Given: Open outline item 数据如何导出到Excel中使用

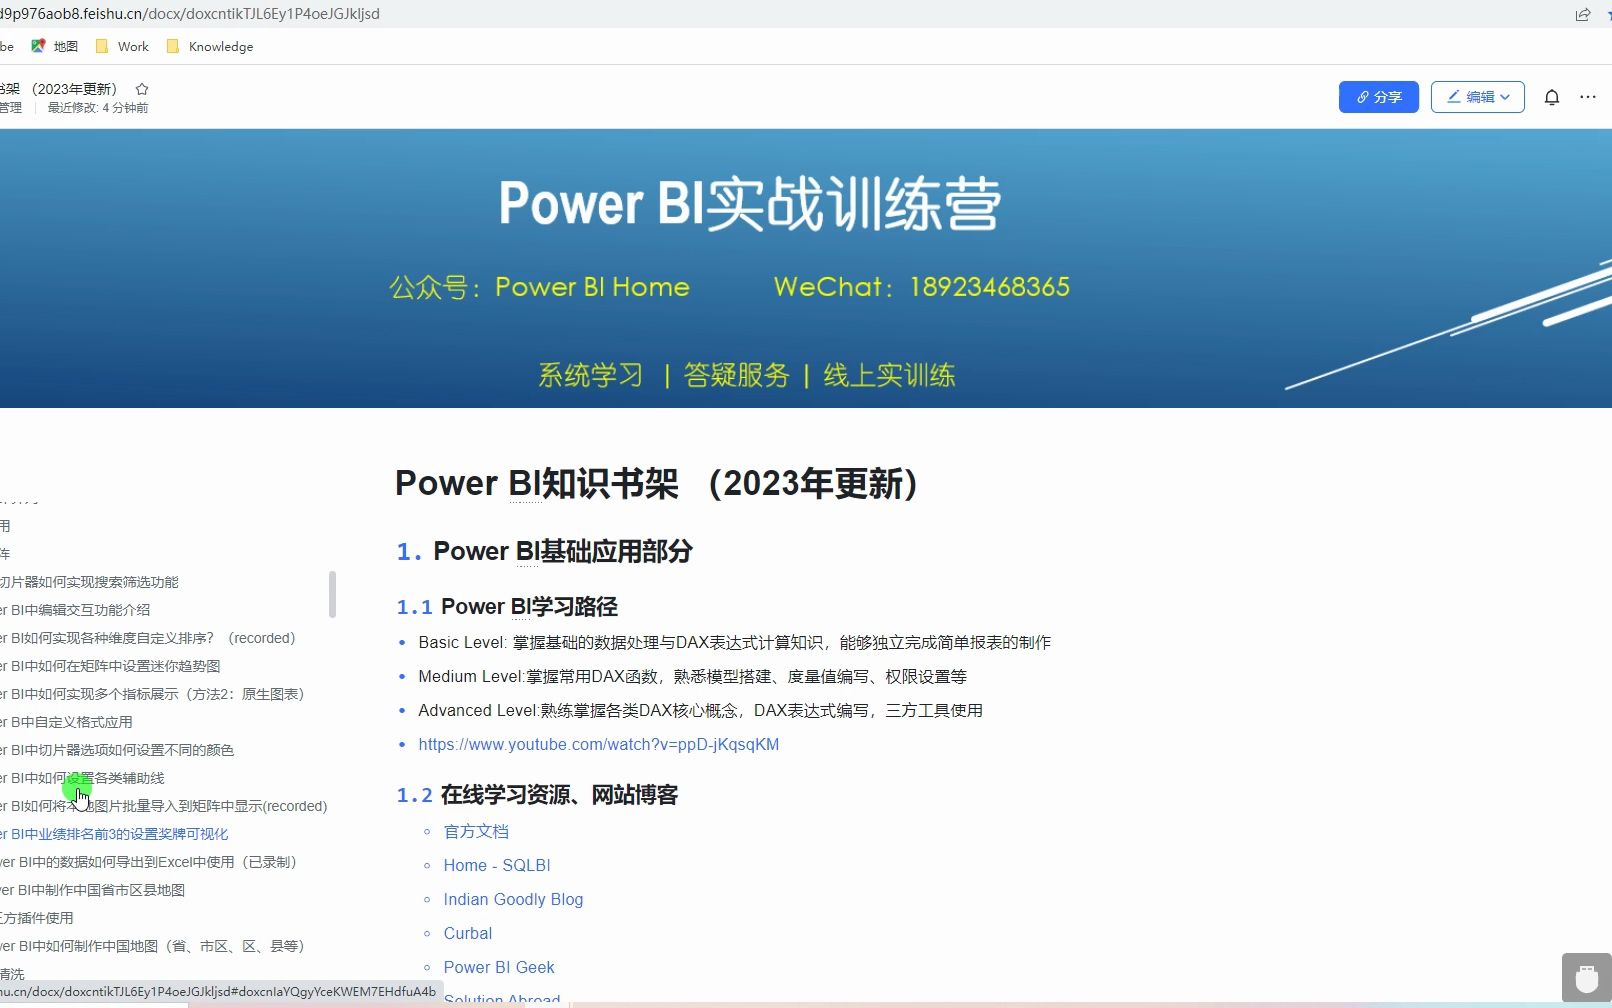Looking at the screenshot, I should point(149,862).
